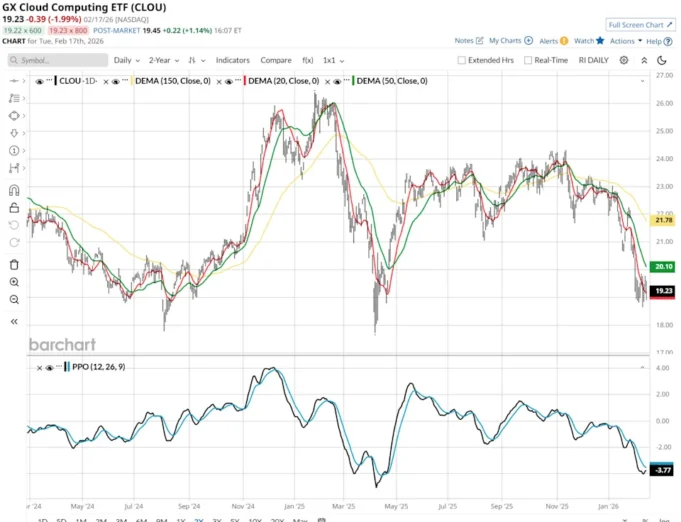Open the Indicators menu

pyautogui.click(x=233, y=60)
